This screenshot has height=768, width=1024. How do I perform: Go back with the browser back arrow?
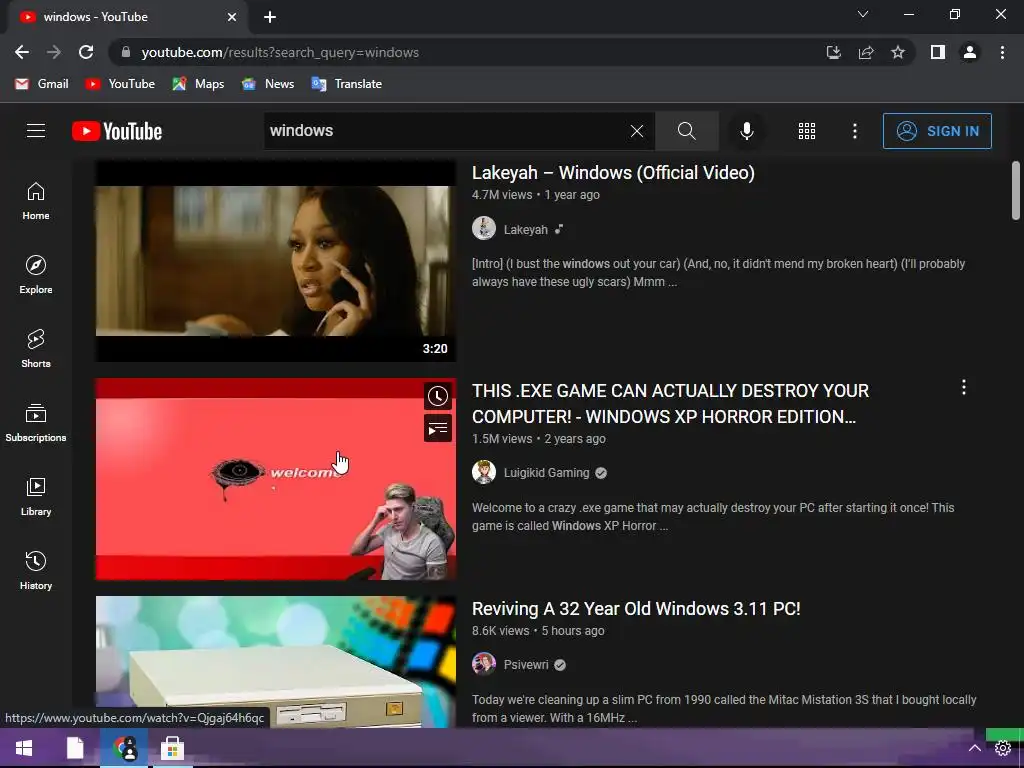point(22,52)
